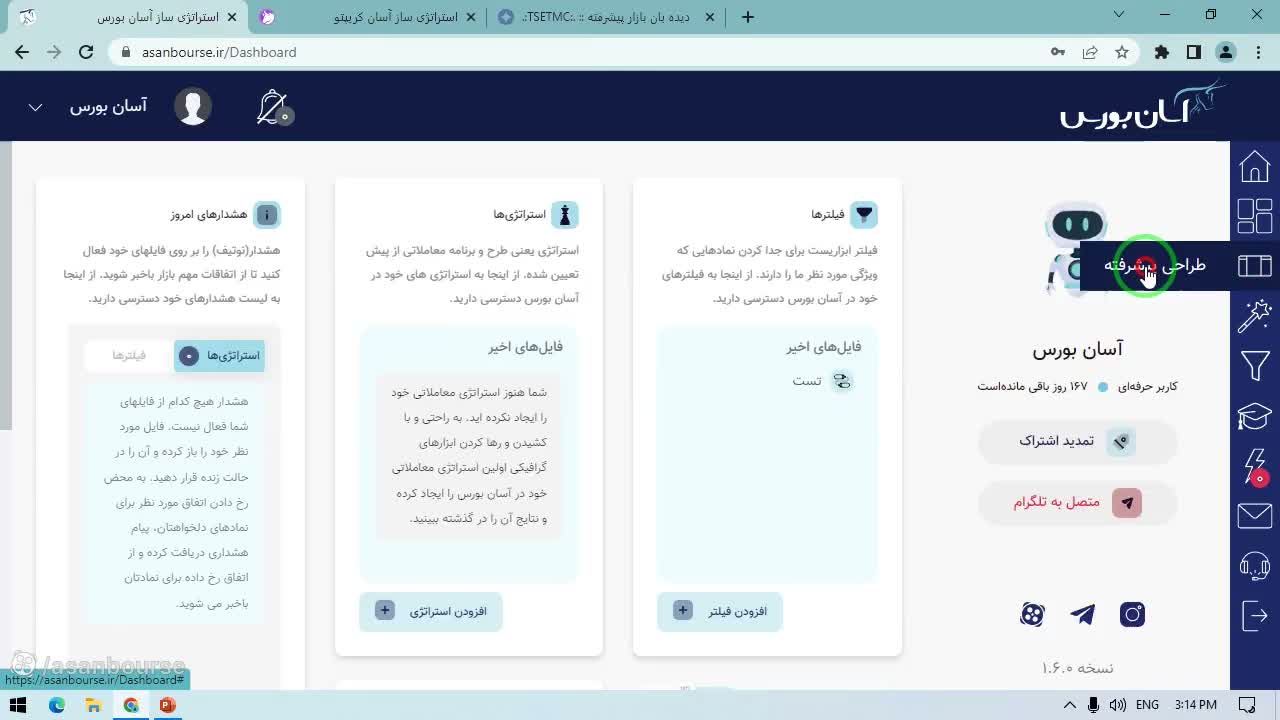Reload the page in browser

click(x=86, y=52)
